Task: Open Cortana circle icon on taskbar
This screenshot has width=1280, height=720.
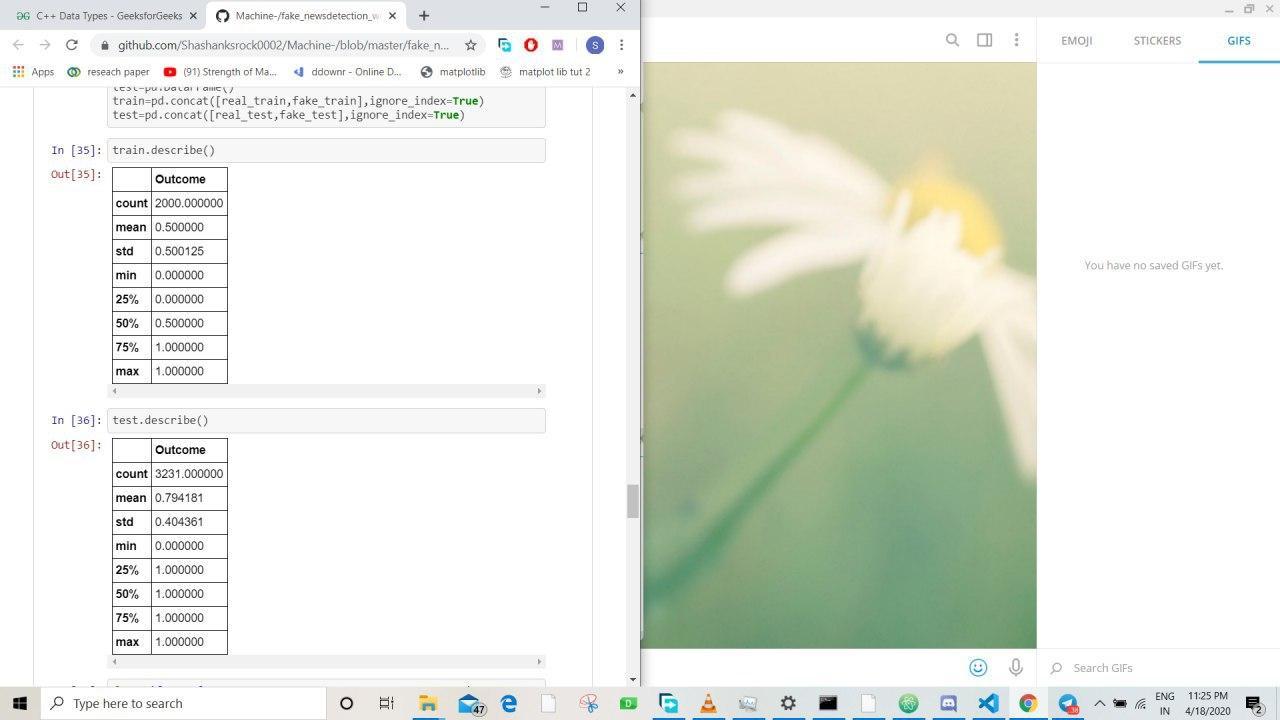Action: (x=346, y=703)
